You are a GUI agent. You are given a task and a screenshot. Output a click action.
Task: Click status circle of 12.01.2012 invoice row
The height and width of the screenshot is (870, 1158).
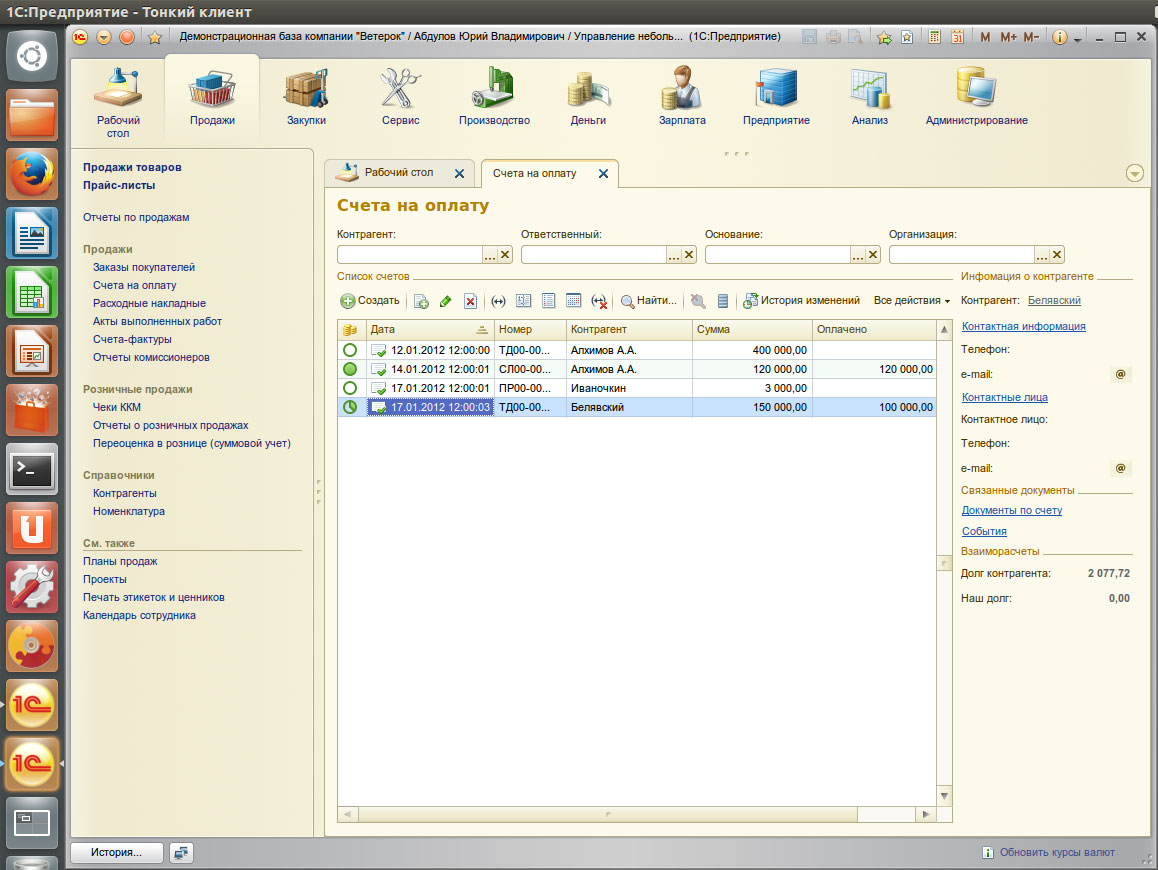pyautogui.click(x=350, y=351)
